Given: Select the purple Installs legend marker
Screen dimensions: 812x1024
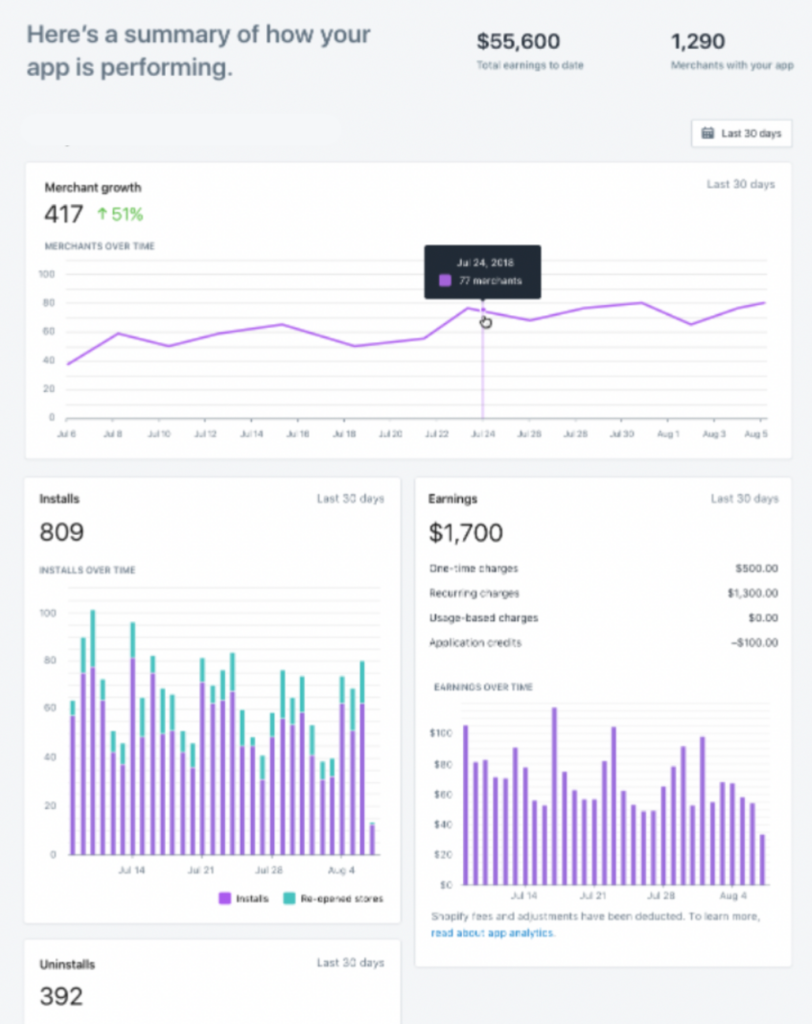Looking at the screenshot, I should pos(225,897).
